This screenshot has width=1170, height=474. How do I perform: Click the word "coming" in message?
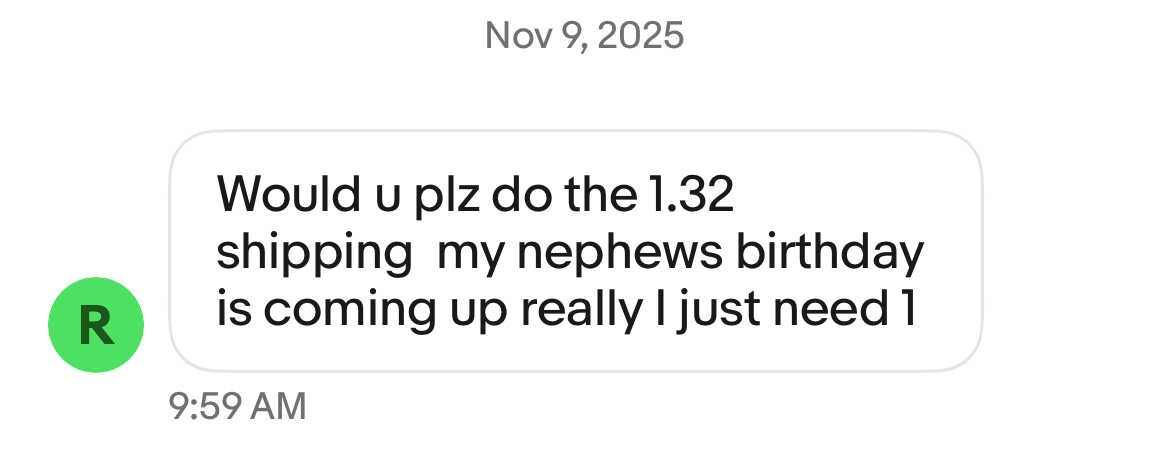click(349, 312)
